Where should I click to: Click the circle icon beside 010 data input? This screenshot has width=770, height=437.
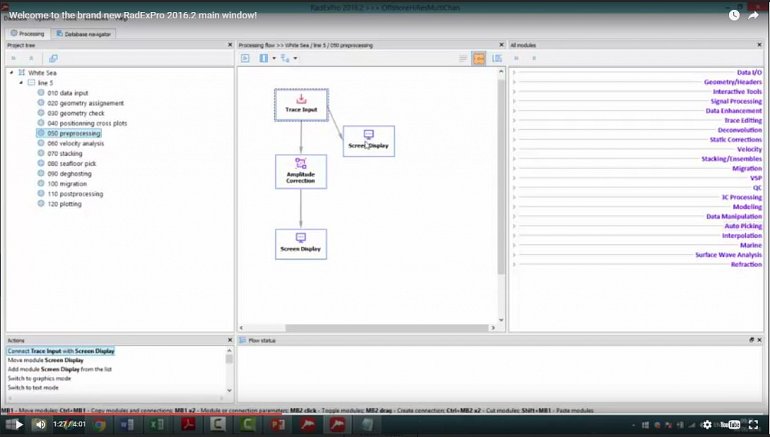41,92
